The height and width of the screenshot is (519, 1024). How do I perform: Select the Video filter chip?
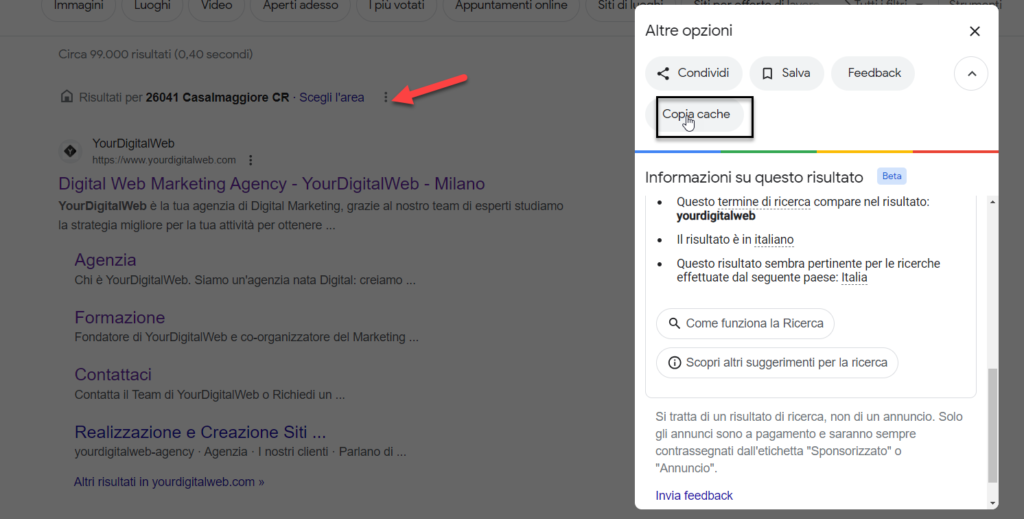pyautogui.click(x=216, y=7)
